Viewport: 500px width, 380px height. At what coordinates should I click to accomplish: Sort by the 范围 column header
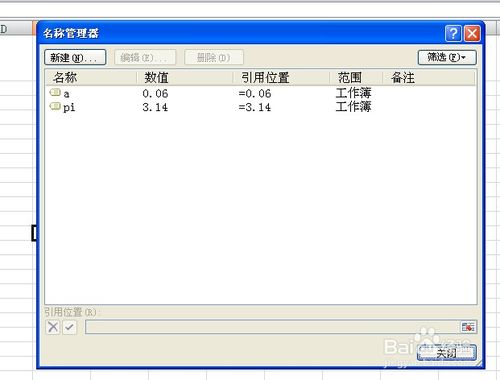tap(356, 78)
